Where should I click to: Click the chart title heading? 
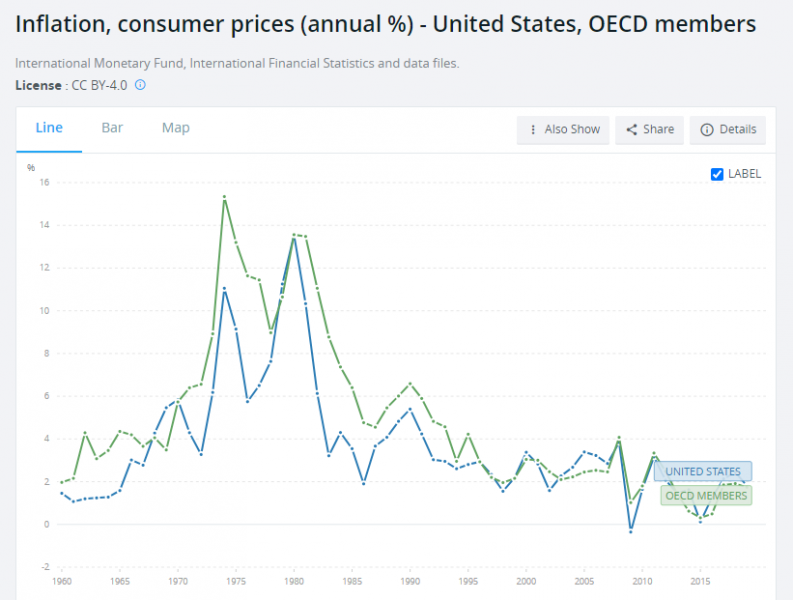coord(385,22)
